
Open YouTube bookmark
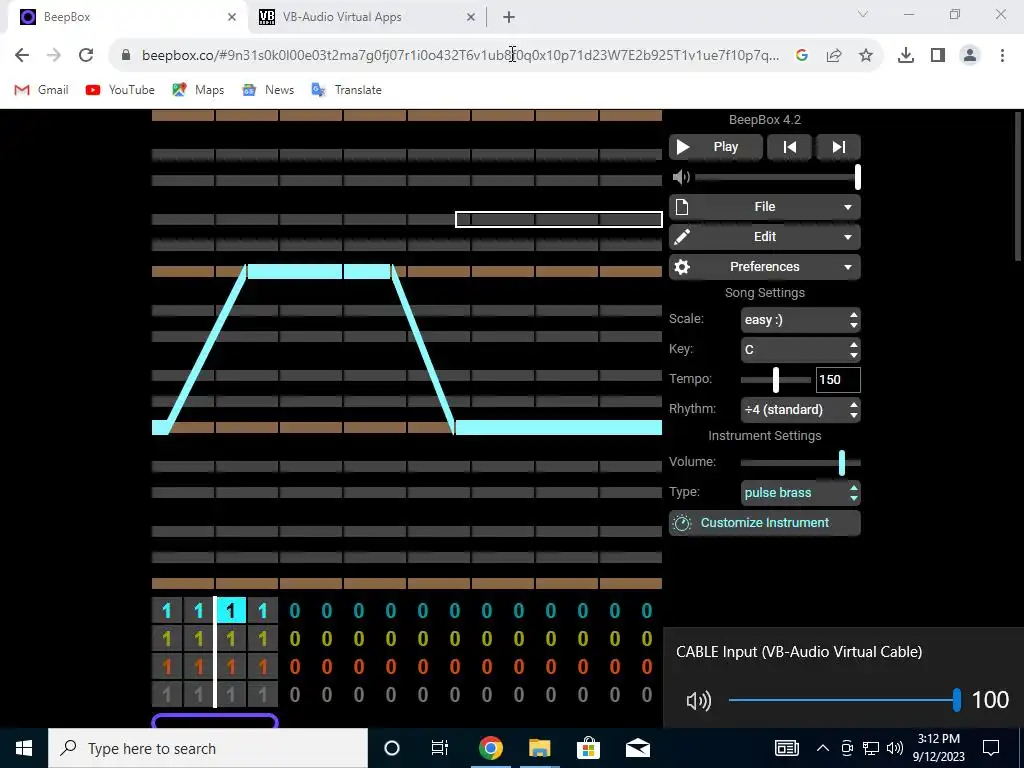(x=120, y=90)
